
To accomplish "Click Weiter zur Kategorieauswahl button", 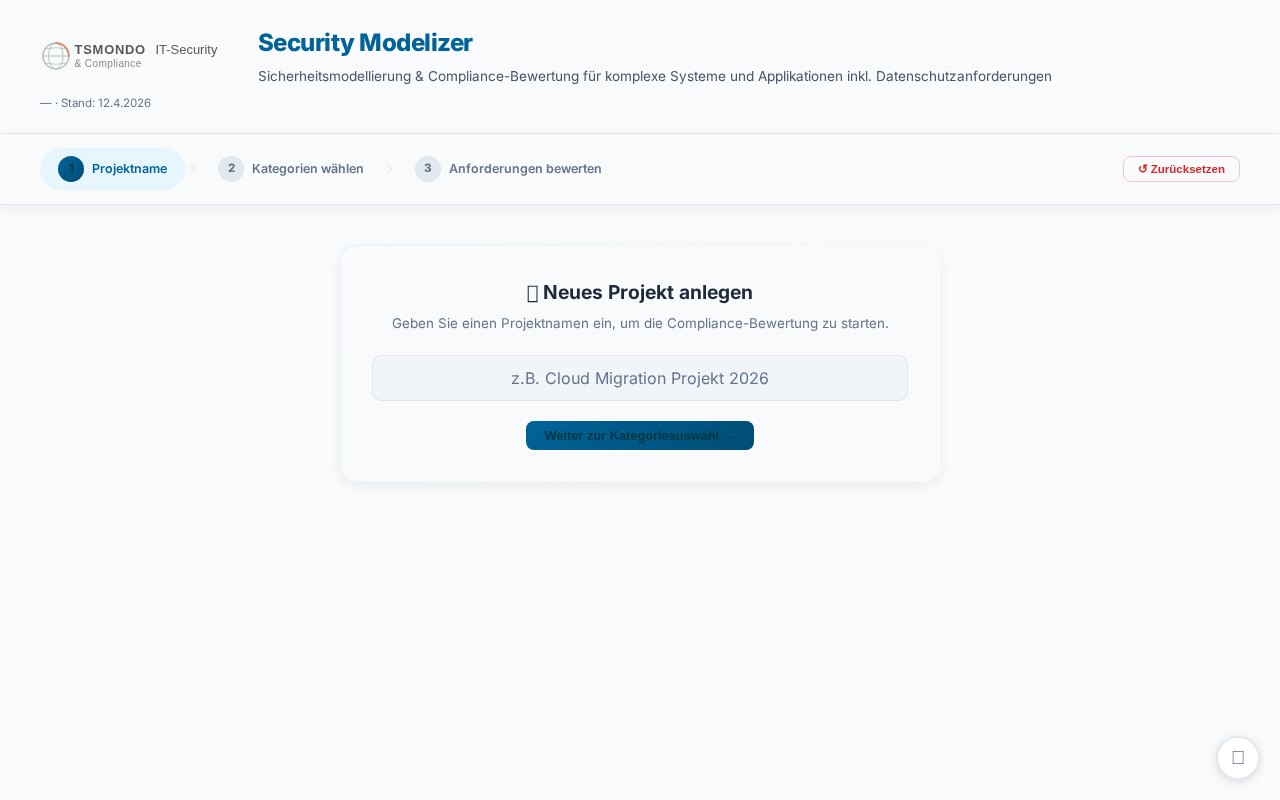I will point(640,436).
